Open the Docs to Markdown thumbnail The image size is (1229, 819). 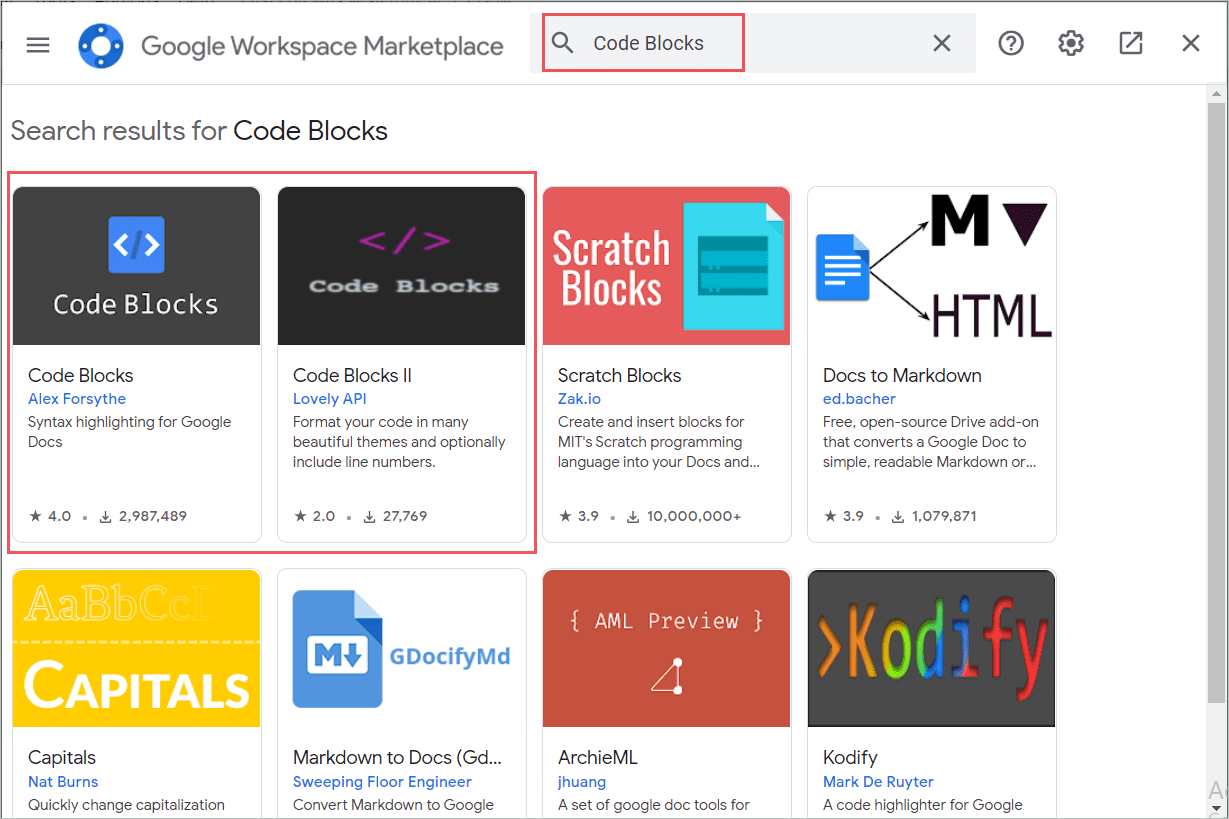pos(932,266)
